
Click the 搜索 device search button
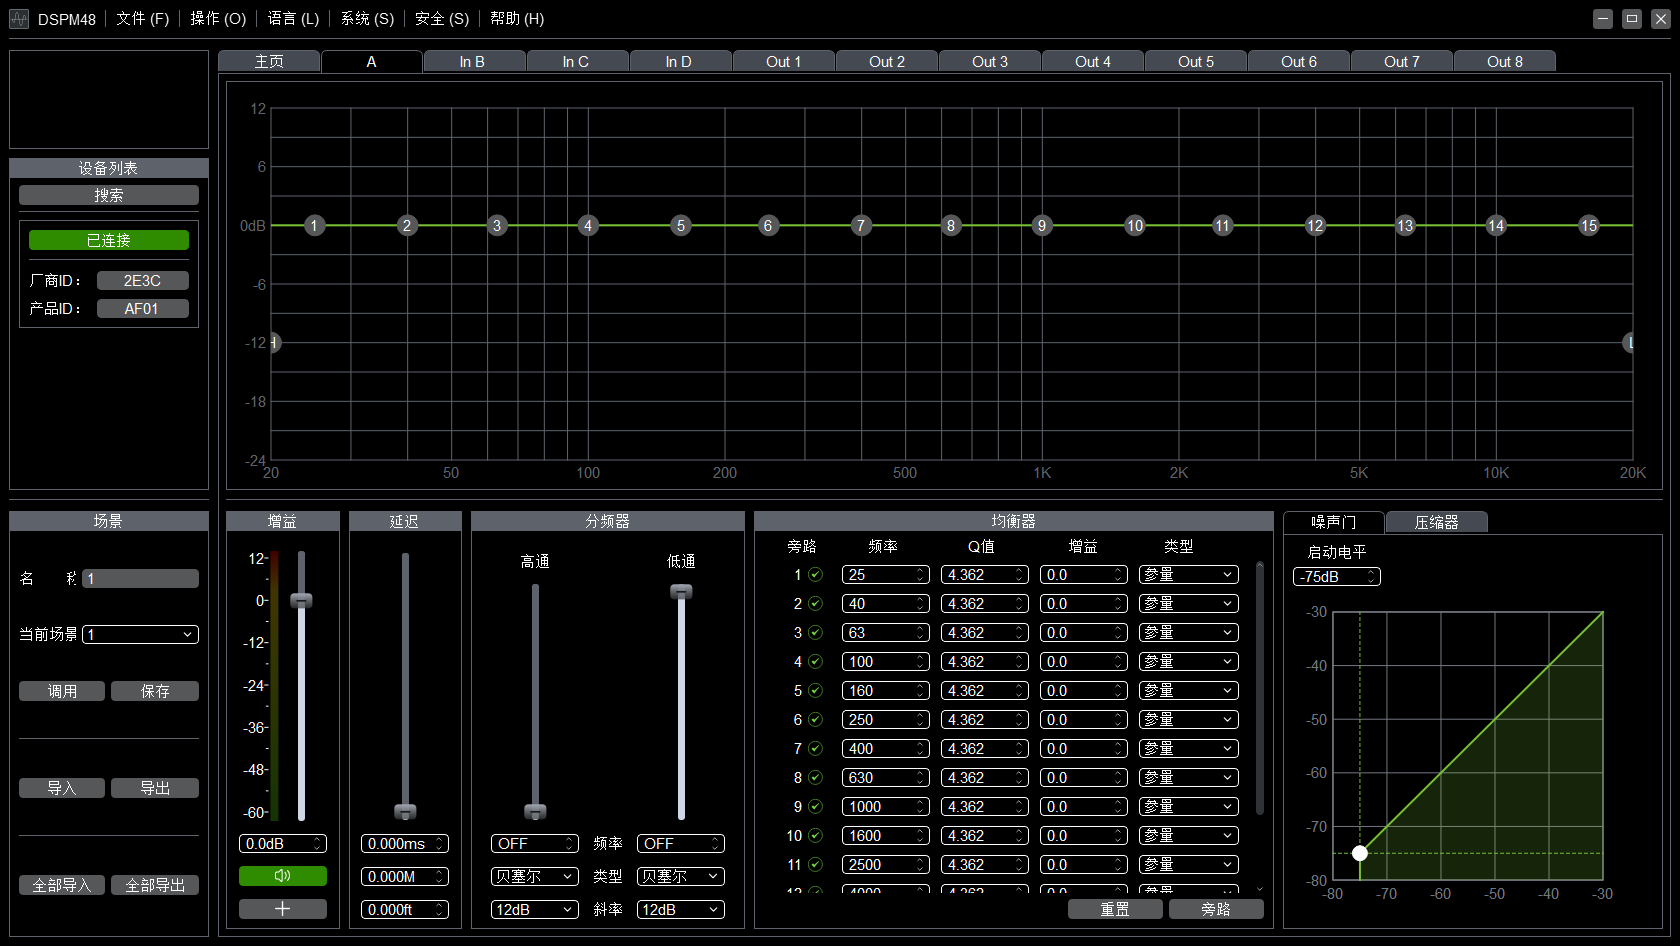(x=108, y=194)
